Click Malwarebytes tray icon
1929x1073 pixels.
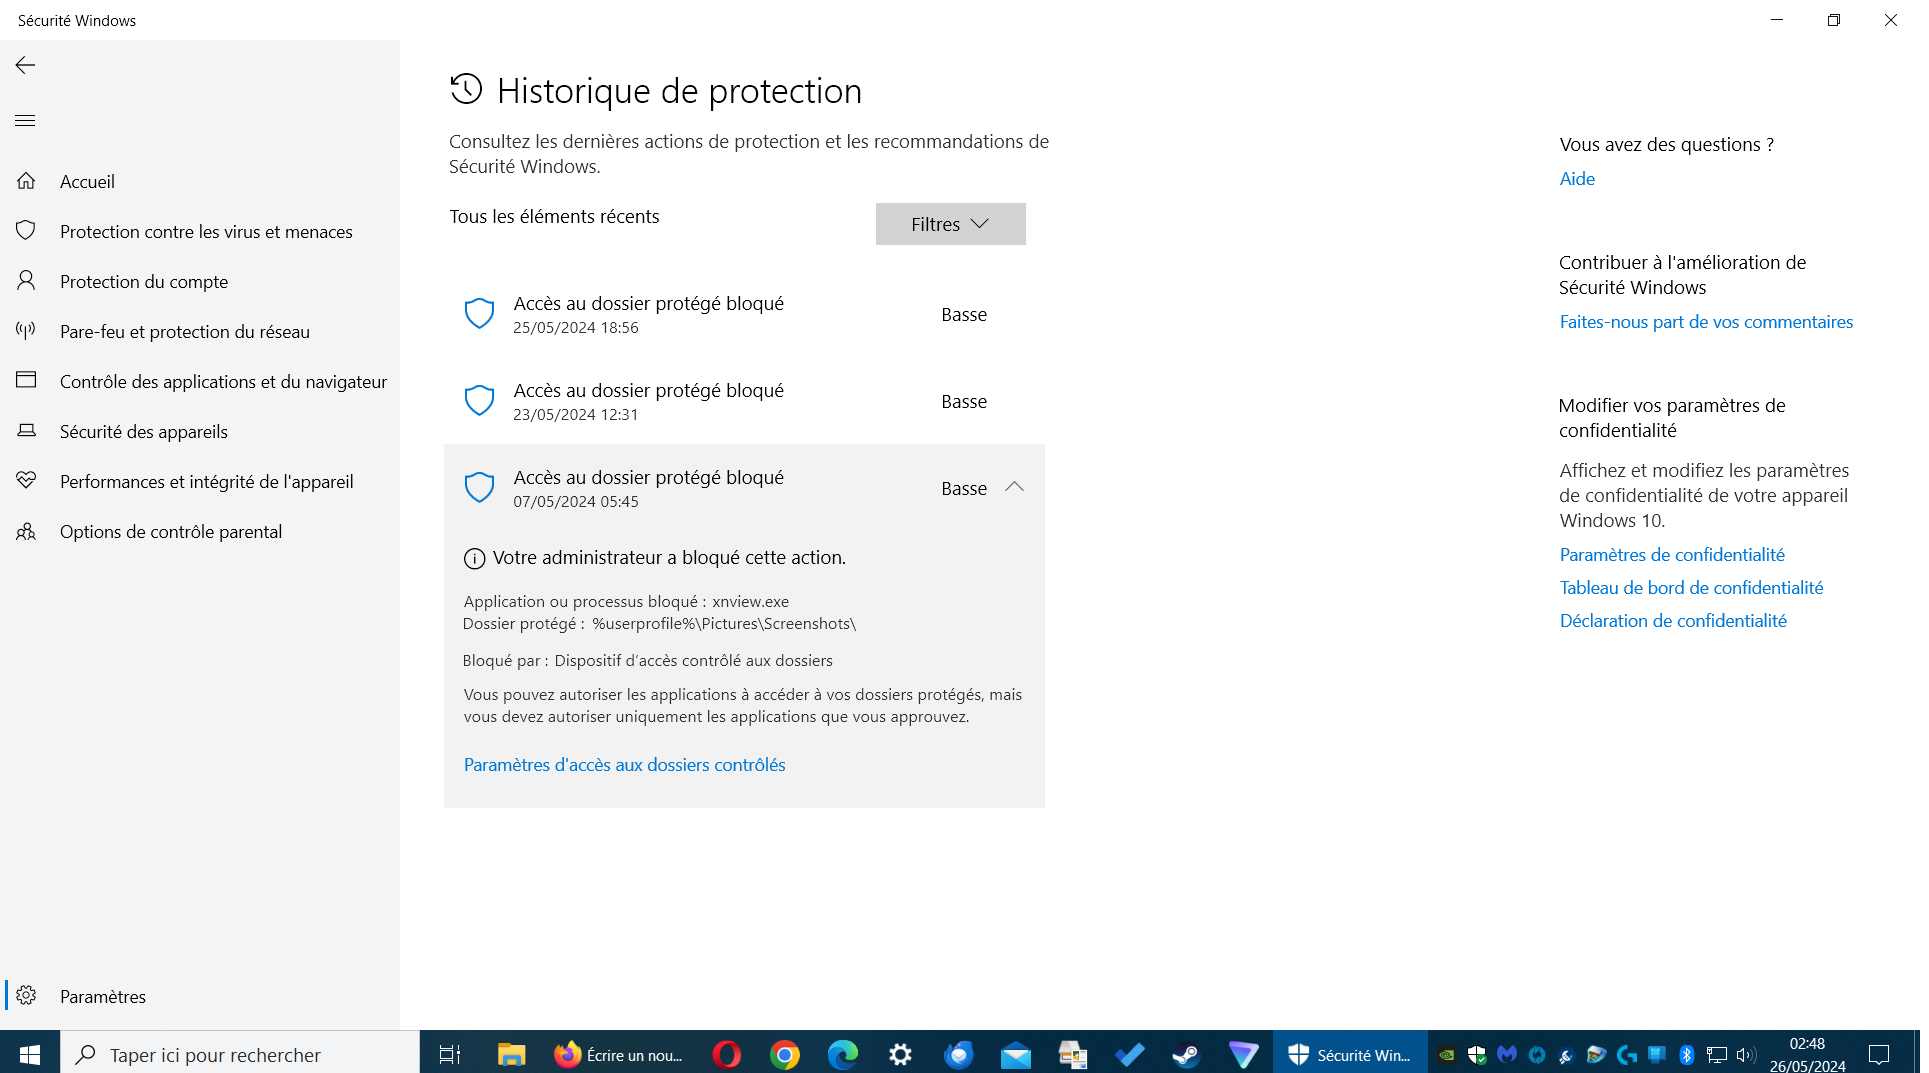[x=1507, y=1054]
